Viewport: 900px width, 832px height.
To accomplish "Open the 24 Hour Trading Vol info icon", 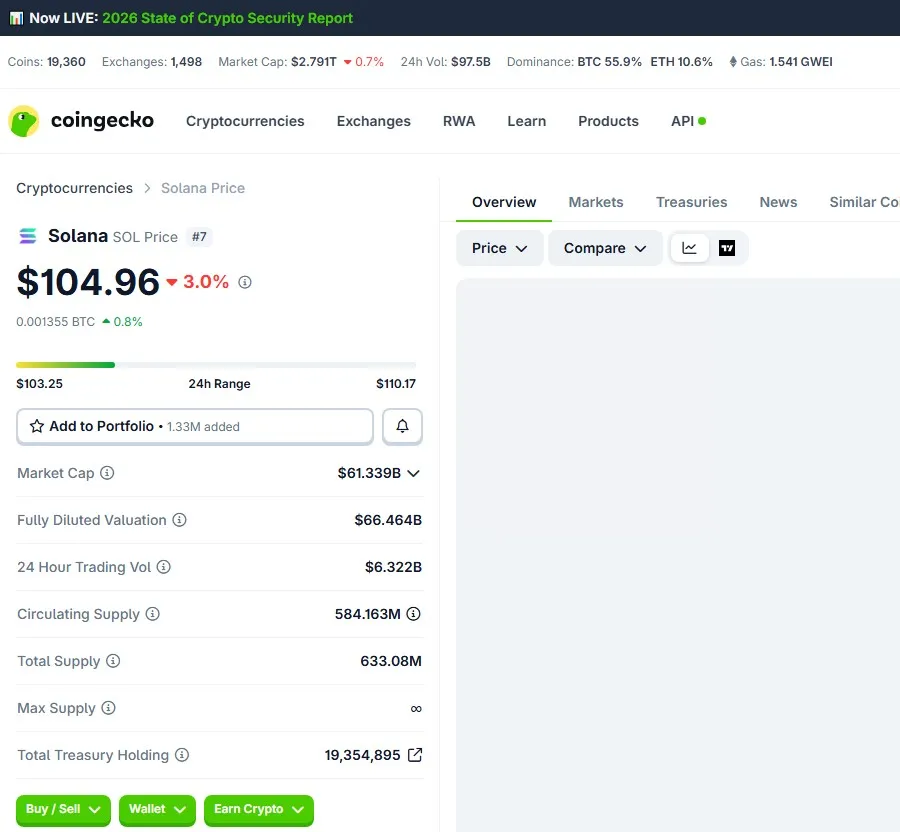I will (164, 567).
